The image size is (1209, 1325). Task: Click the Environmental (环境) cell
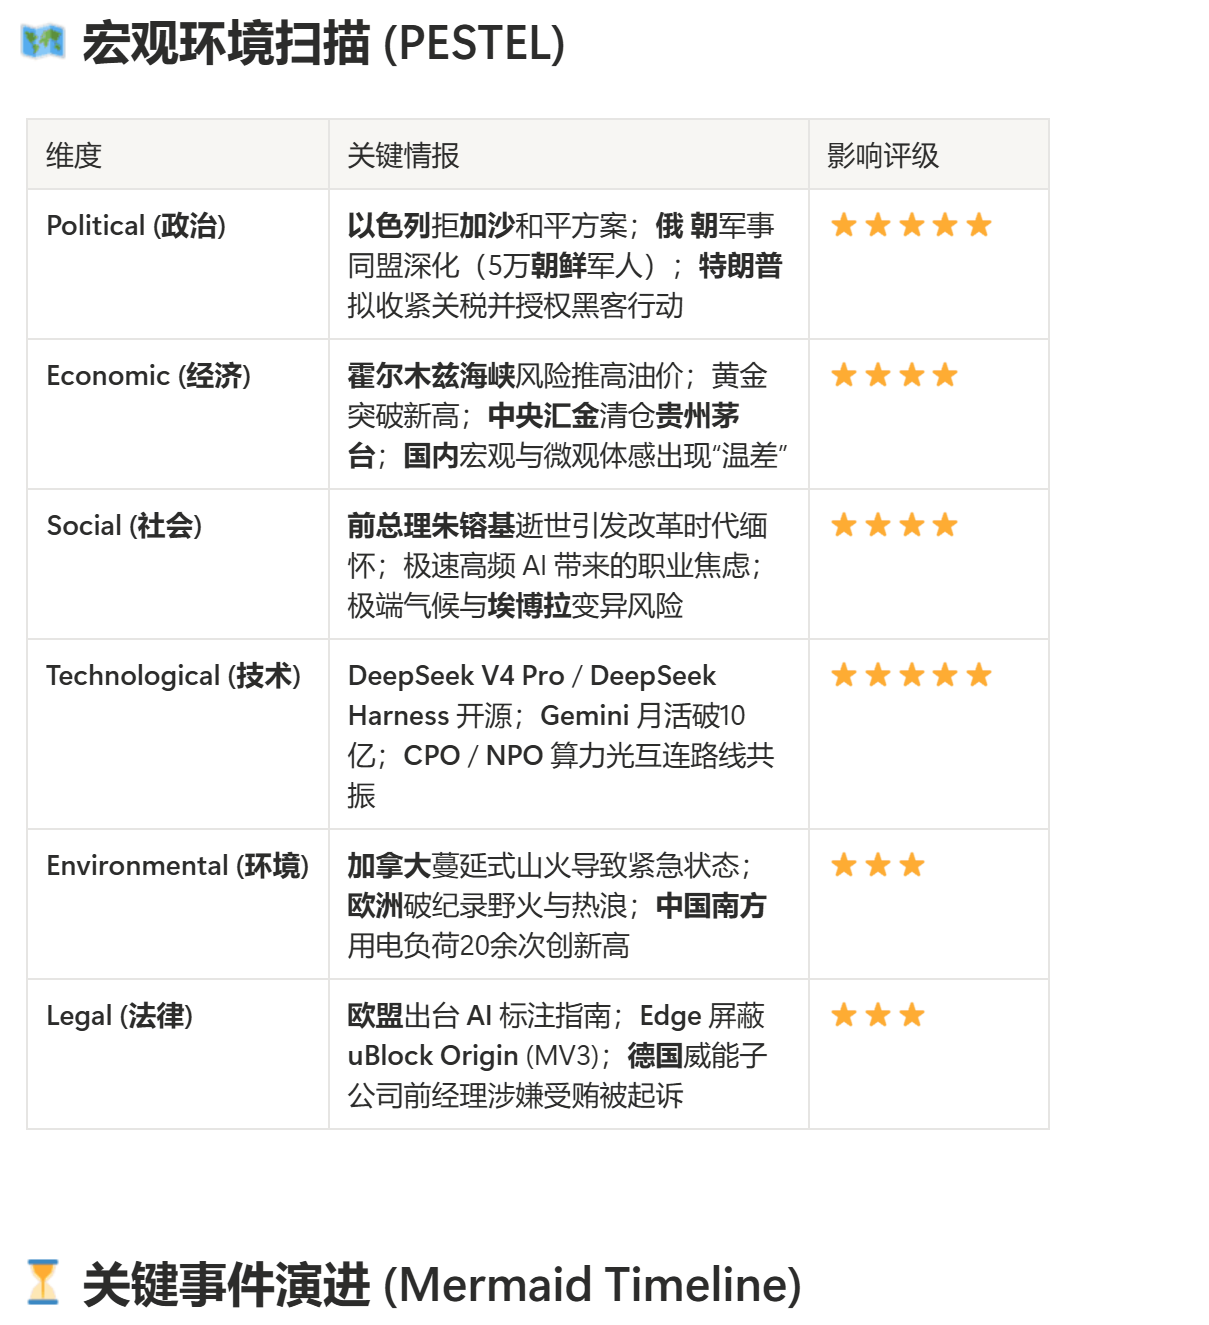[x=178, y=904]
